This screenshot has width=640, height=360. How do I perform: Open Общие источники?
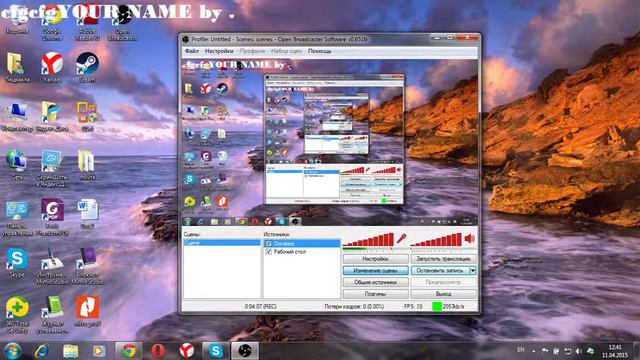(376, 282)
